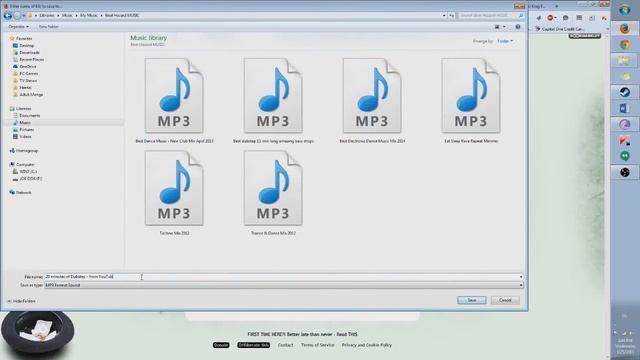Expand the address bar history dropdown
Image resolution: width=640 pixels, height=360 pixels.
coord(444,16)
